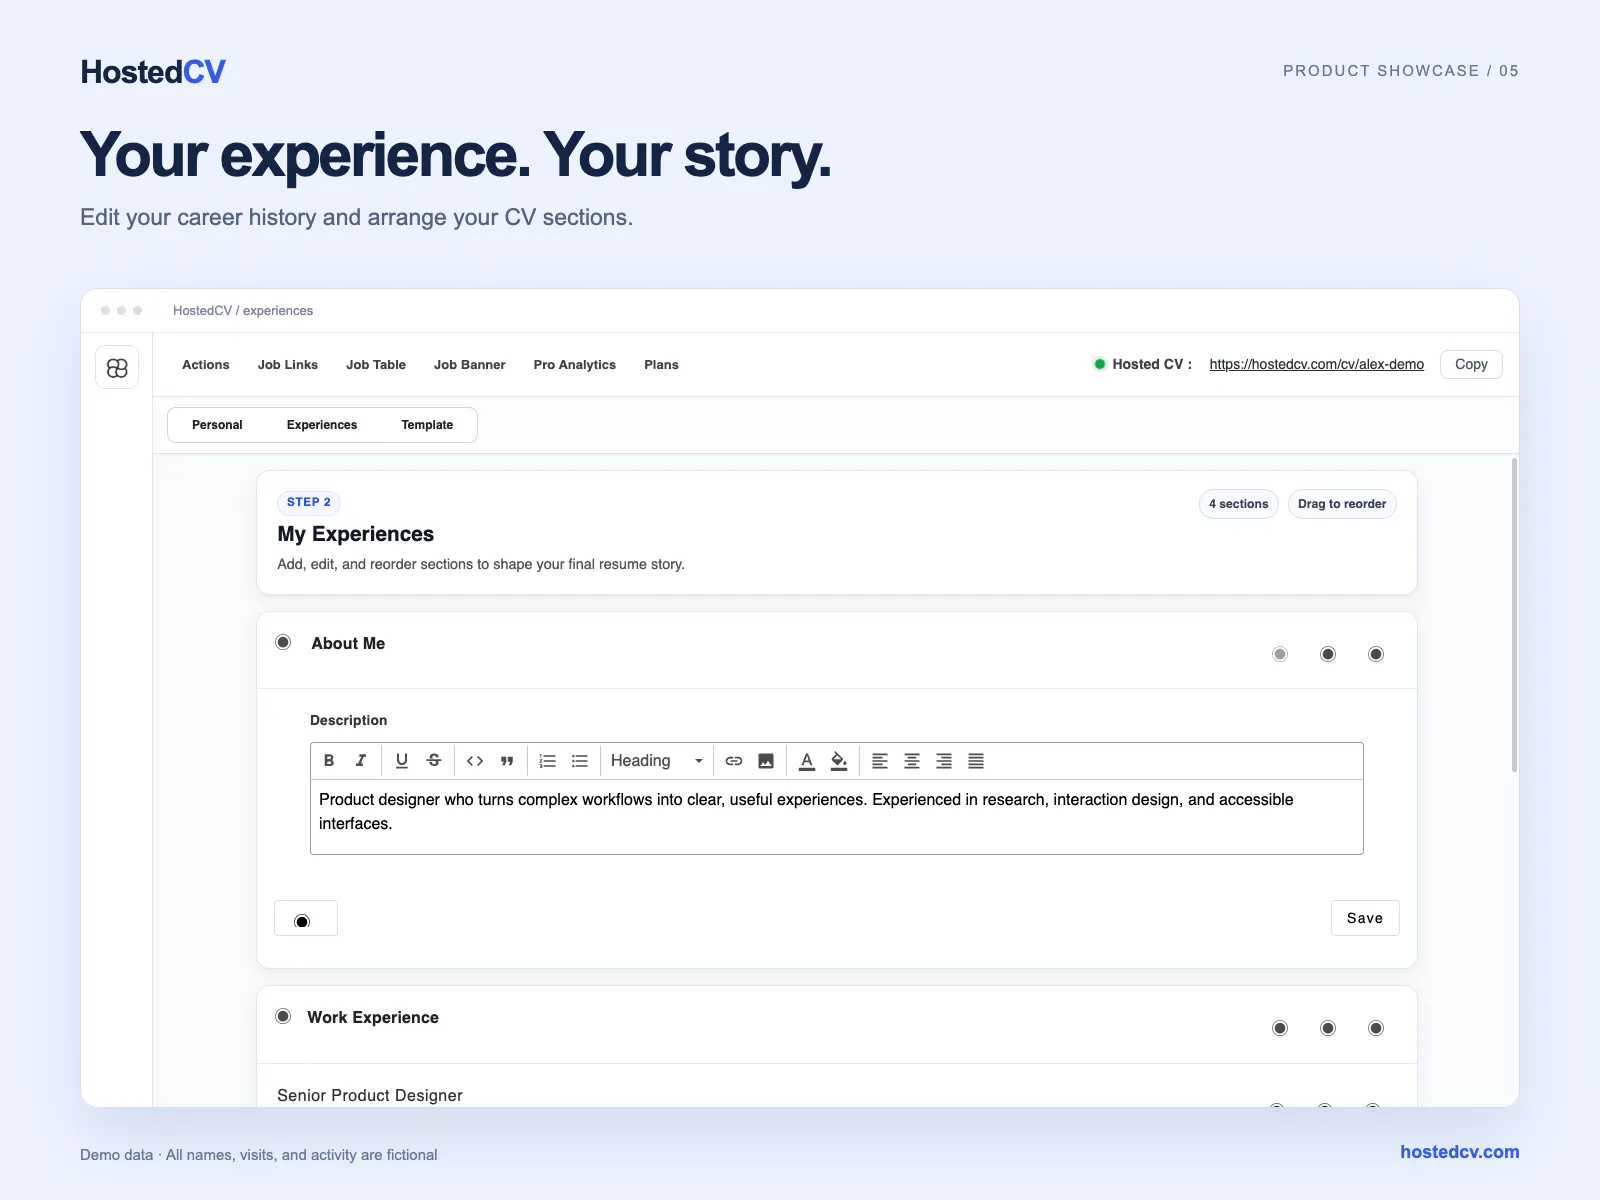Image resolution: width=1600 pixels, height=1200 pixels.
Task: Align text to the right
Action: coord(944,761)
